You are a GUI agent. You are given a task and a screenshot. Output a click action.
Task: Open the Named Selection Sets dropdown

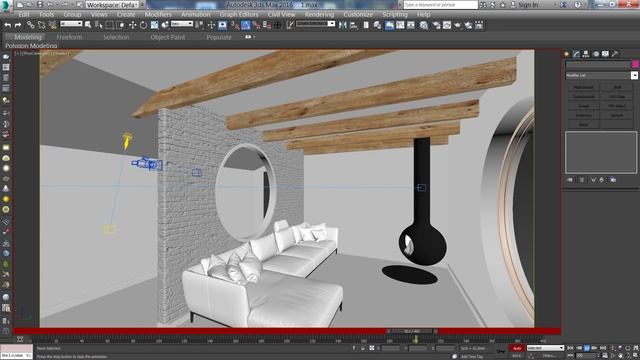pos(316,24)
